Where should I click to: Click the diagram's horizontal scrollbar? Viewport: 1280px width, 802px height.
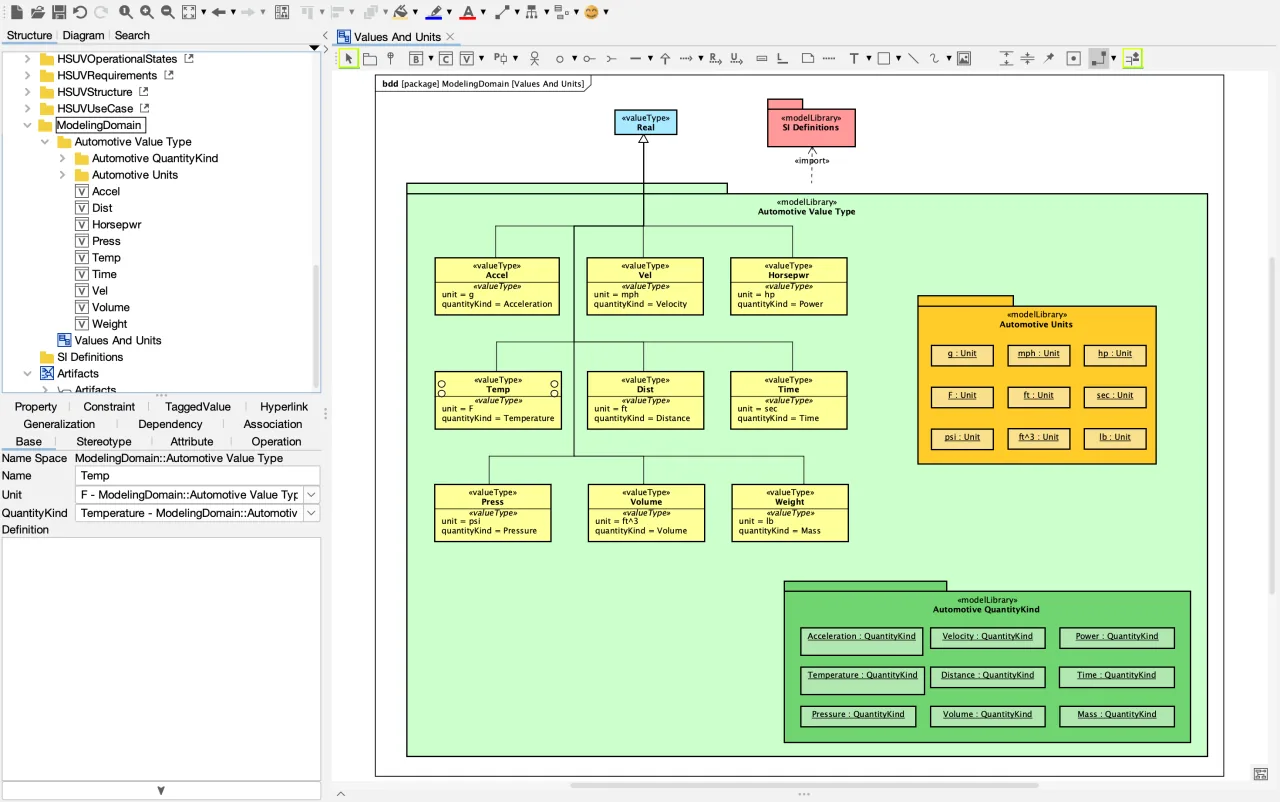point(804,786)
